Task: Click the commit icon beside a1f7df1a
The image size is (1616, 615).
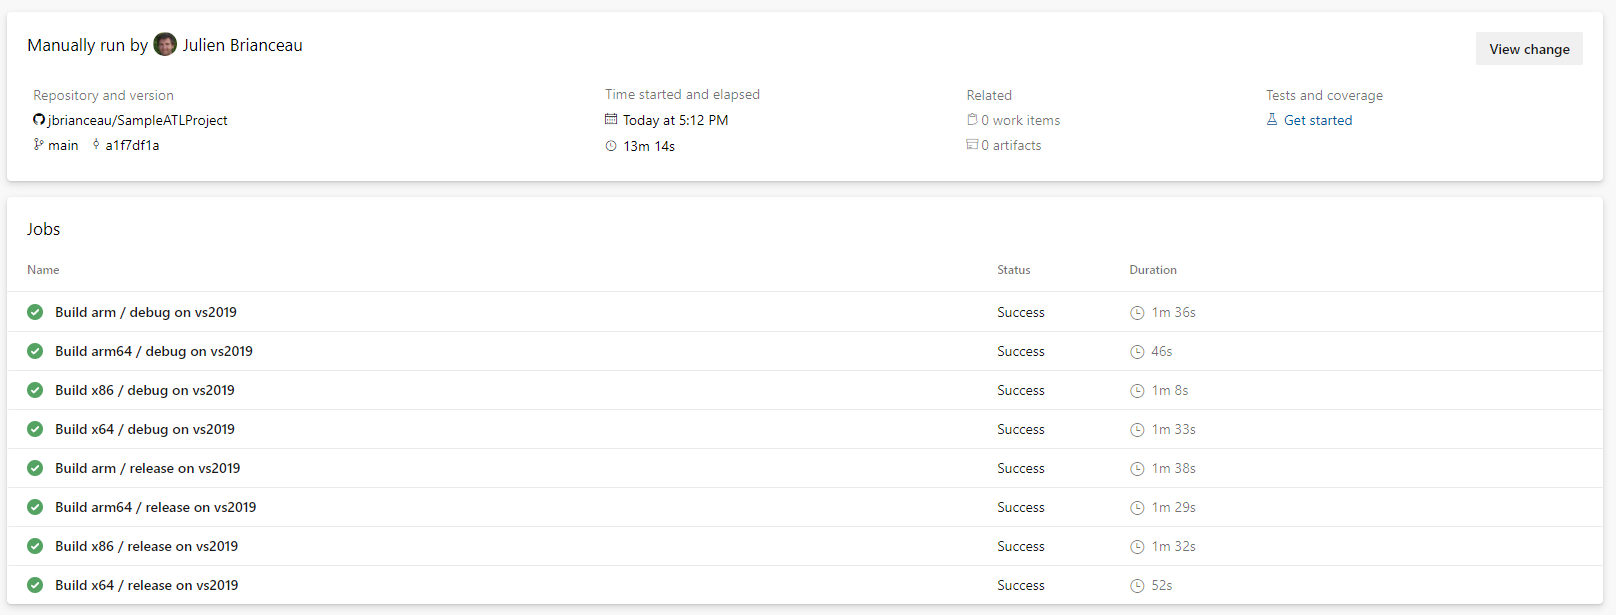Action: click(x=96, y=145)
